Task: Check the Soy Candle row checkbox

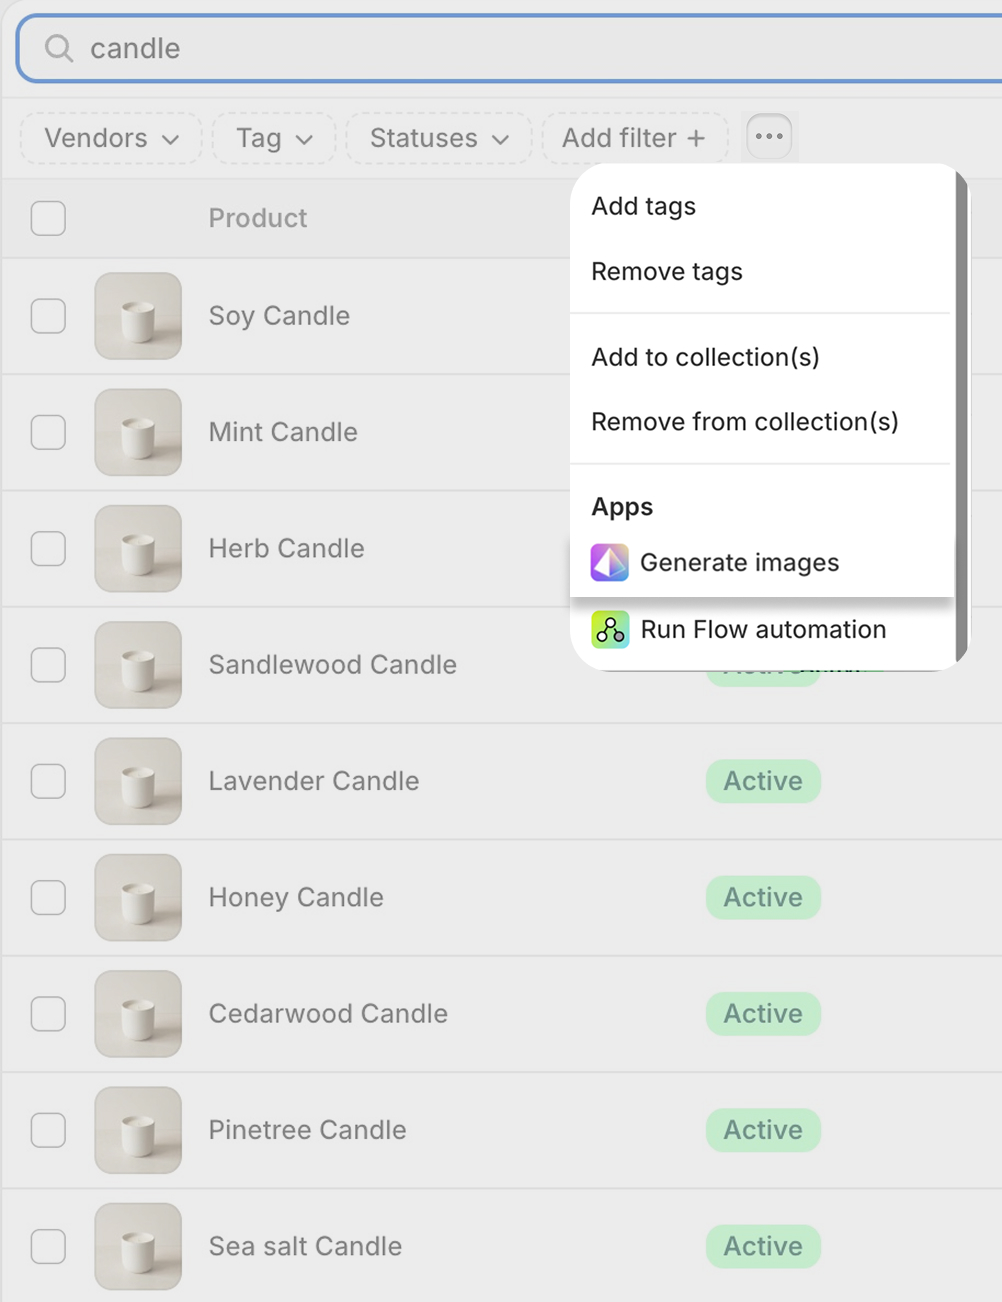Action: pyautogui.click(x=47, y=316)
